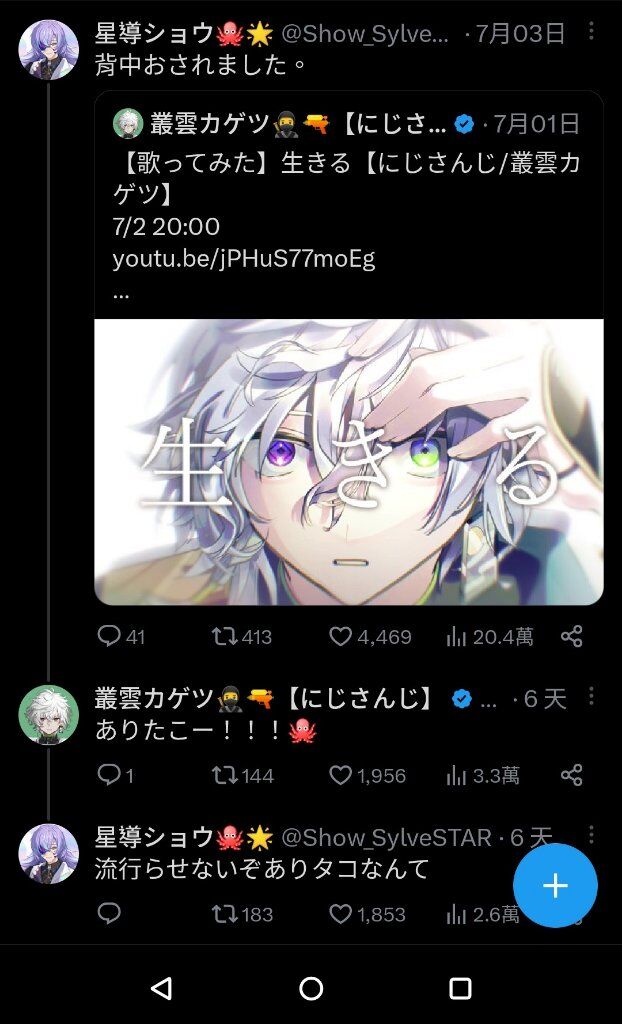Image resolution: width=622 pixels, height=1024 pixels.
Task: Open the three-dot menu on ありたこー reply
Action: (x=591, y=696)
